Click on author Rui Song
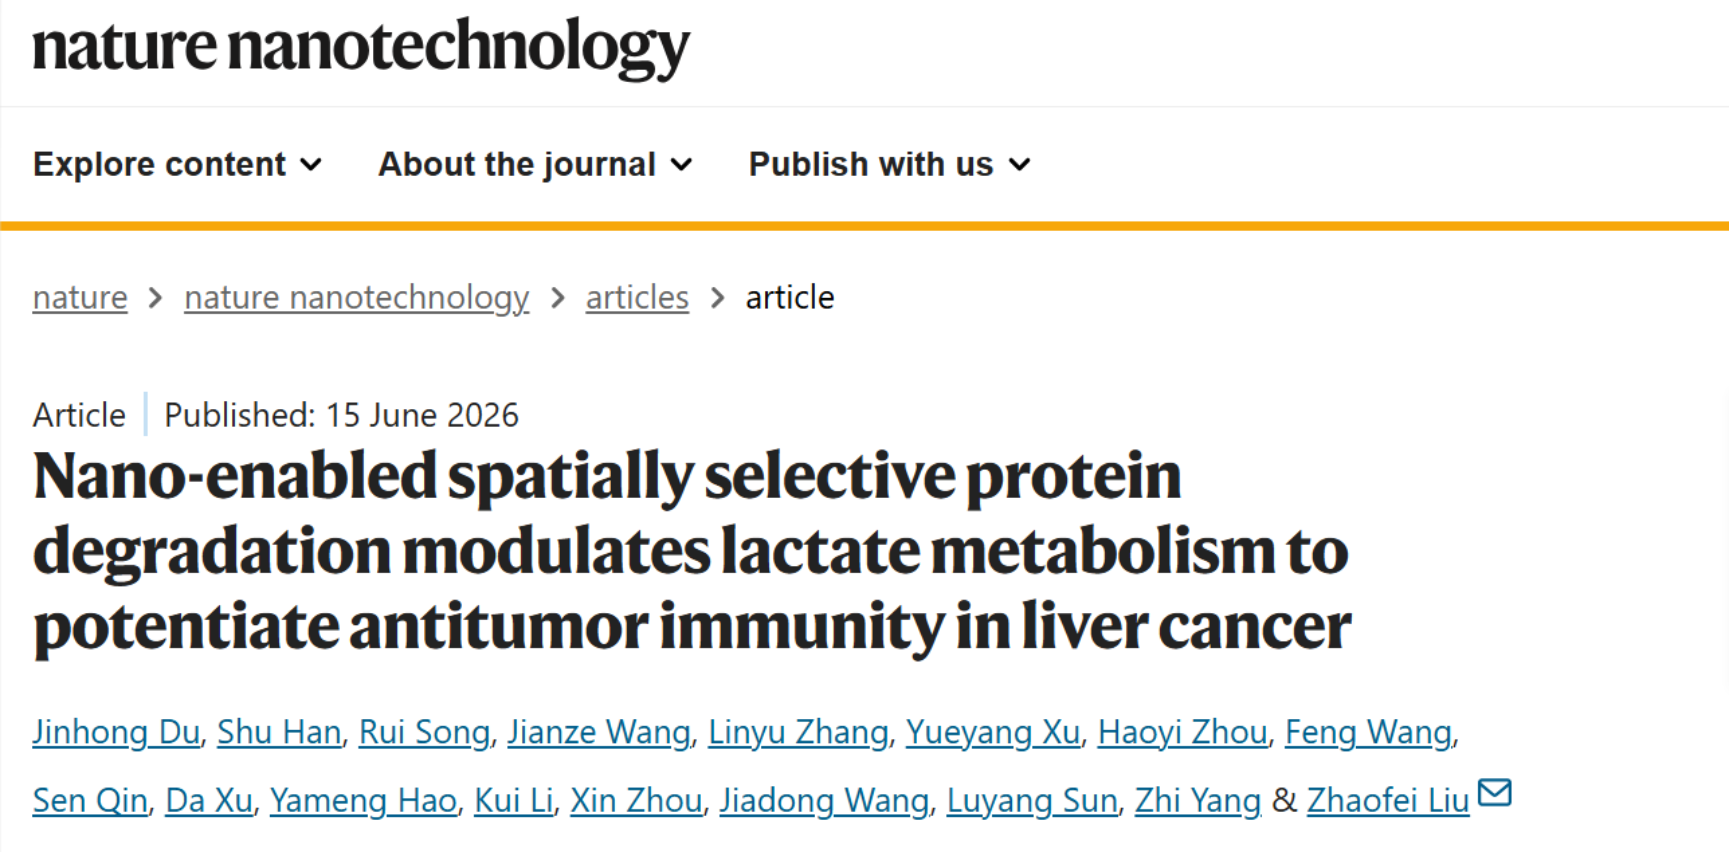The height and width of the screenshot is (853, 1729). coord(424,732)
